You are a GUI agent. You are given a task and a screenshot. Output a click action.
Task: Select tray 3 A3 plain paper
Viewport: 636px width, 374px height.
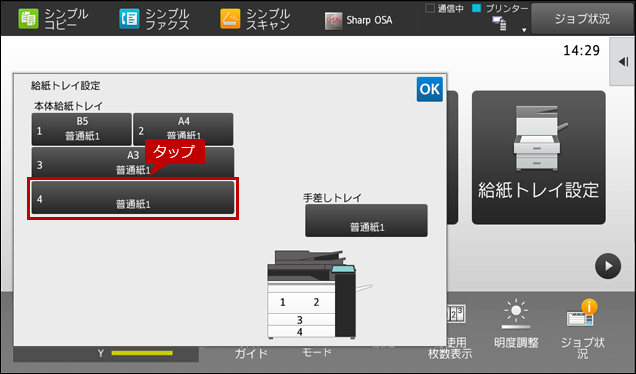(133, 163)
